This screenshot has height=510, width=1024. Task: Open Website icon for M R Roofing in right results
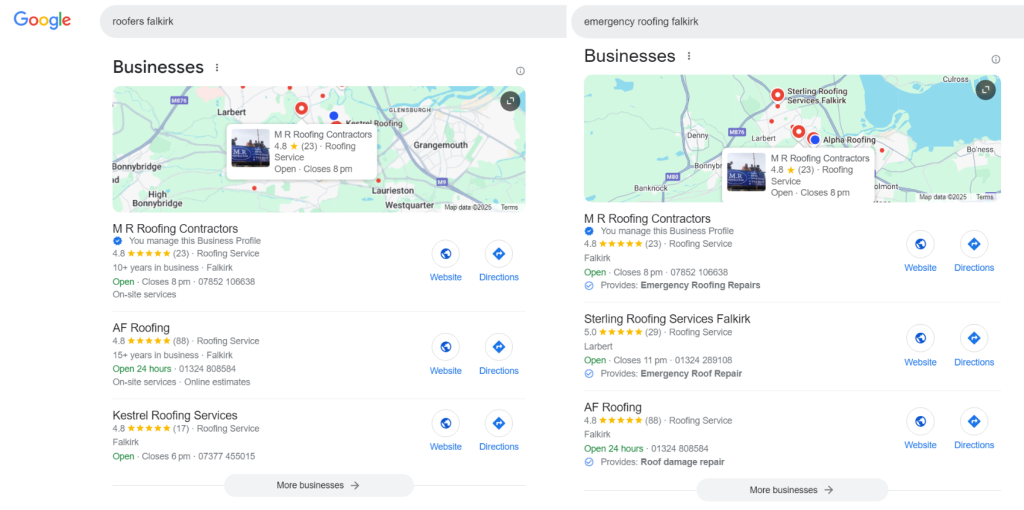[x=920, y=244]
